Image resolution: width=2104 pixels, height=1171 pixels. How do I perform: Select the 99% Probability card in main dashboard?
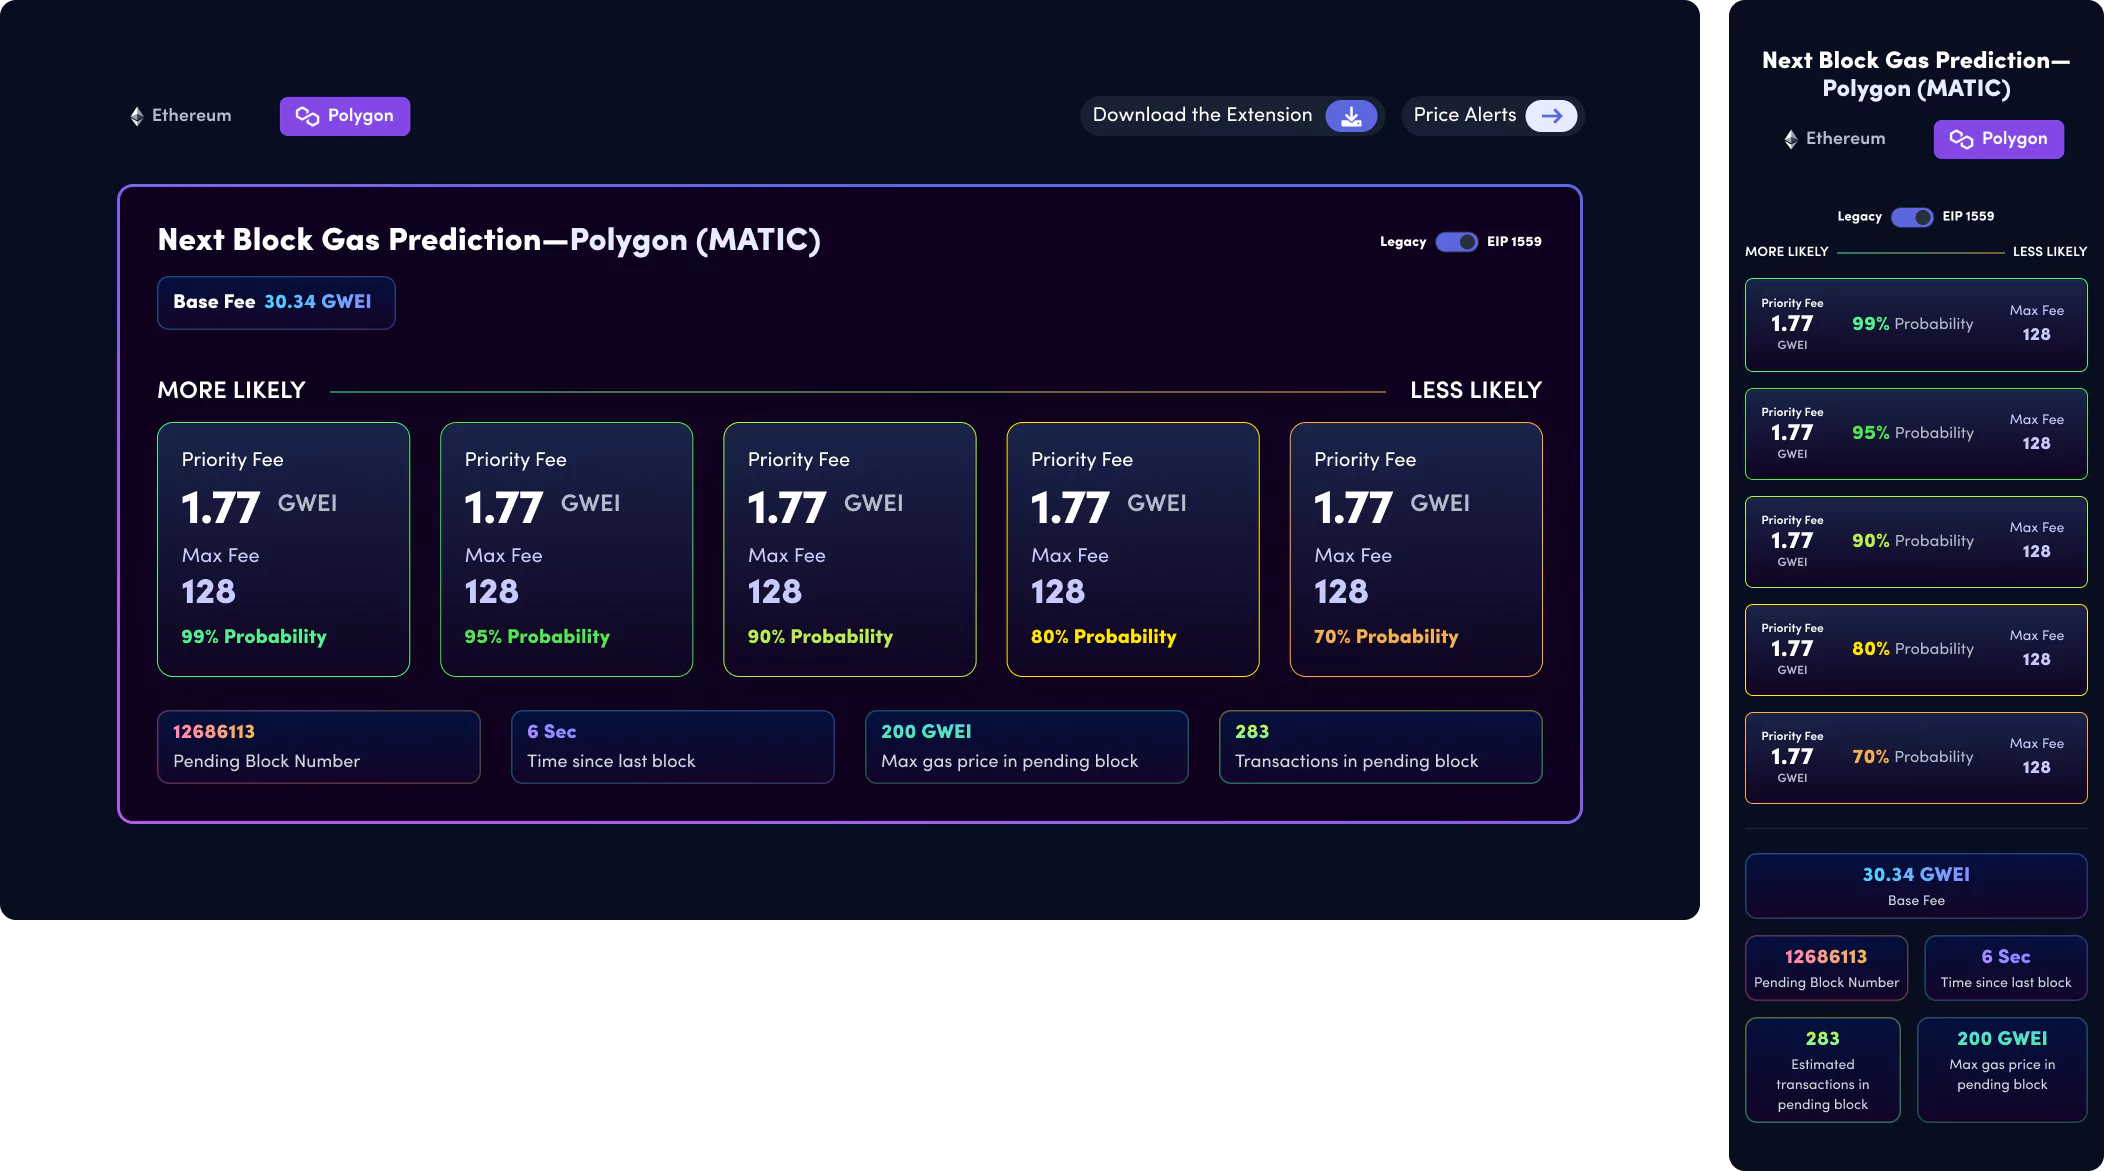click(x=283, y=549)
